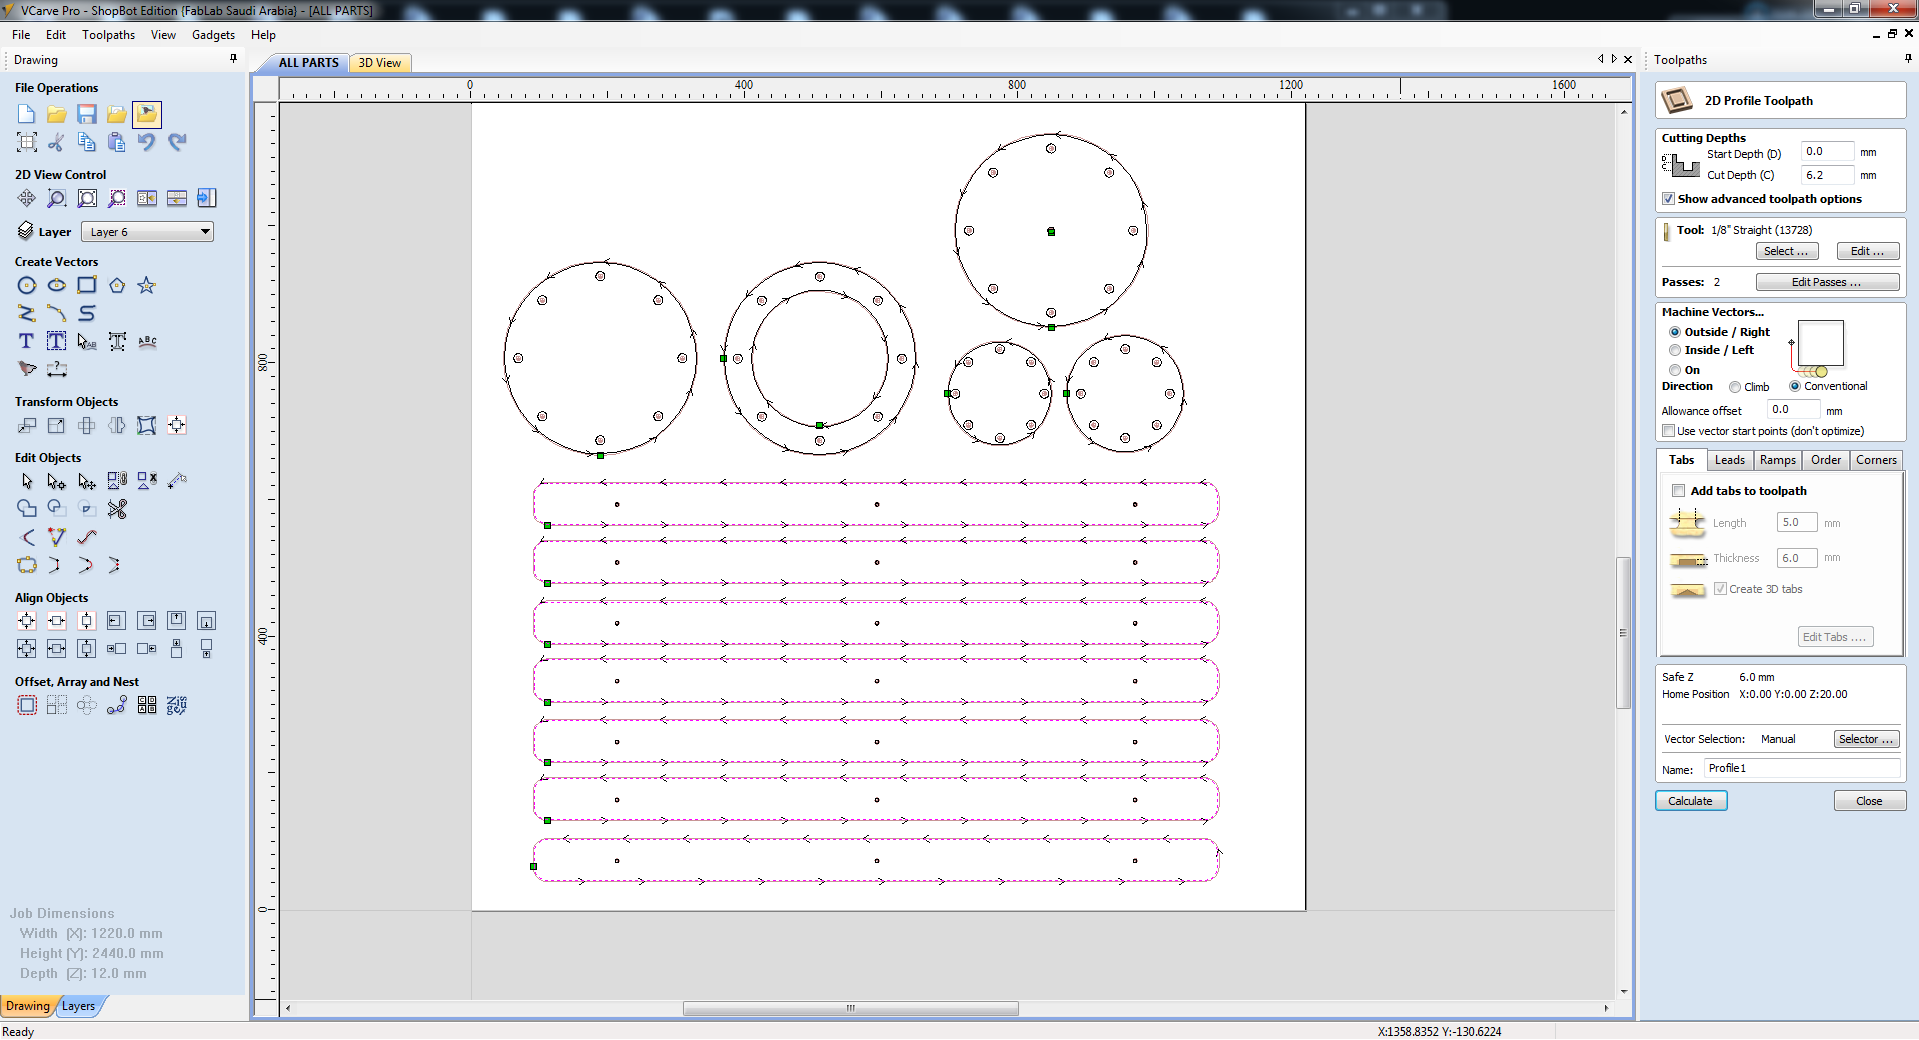Open the offset vectors tool
Viewport: 1919px width, 1040px height.
27,705
